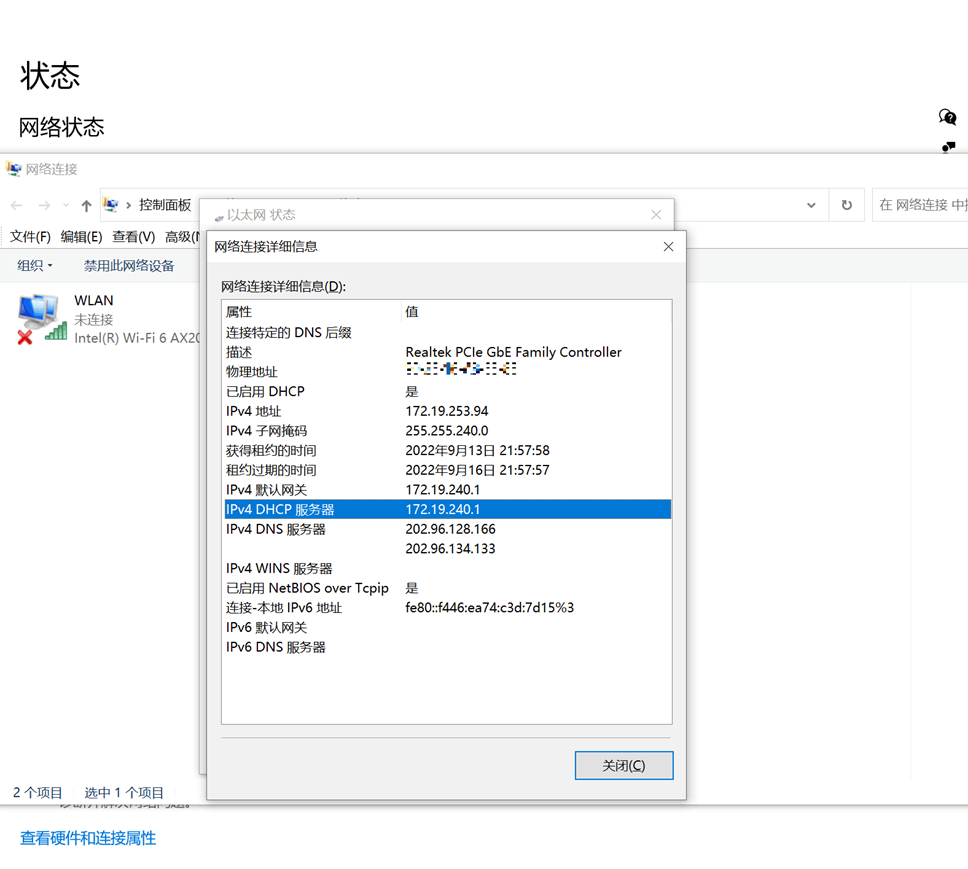Image resolution: width=968 pixels, height=869 pixels.
Task: Open the 文件(F) menu
Action: click(x=30, y=237)
